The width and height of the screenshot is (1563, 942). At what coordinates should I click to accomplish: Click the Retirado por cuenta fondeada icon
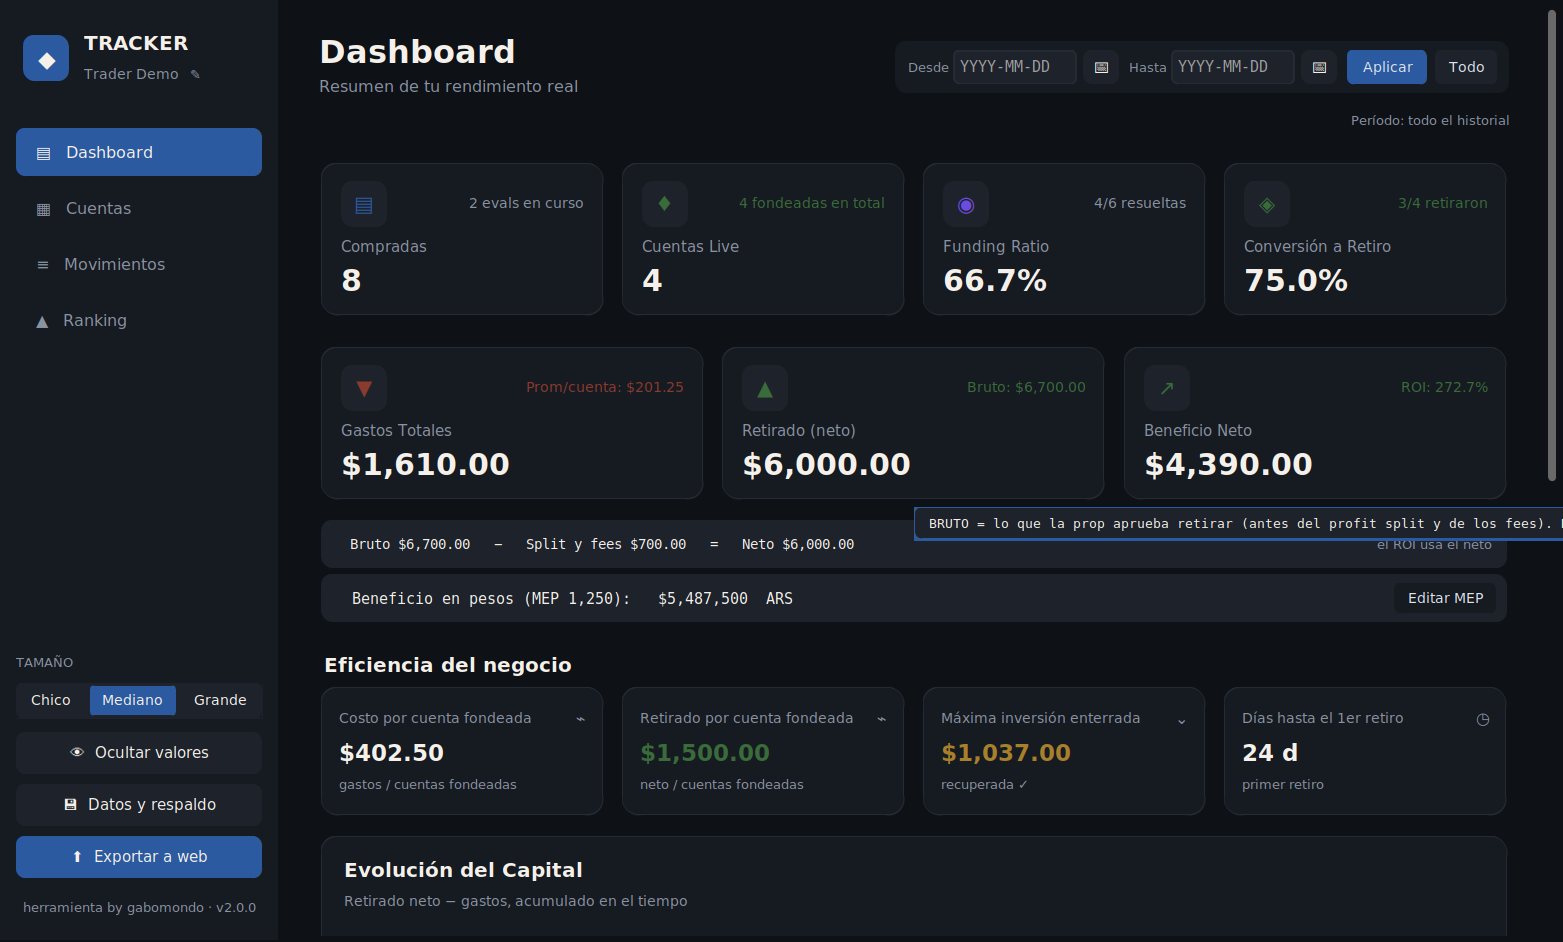[x=881, y=719]
